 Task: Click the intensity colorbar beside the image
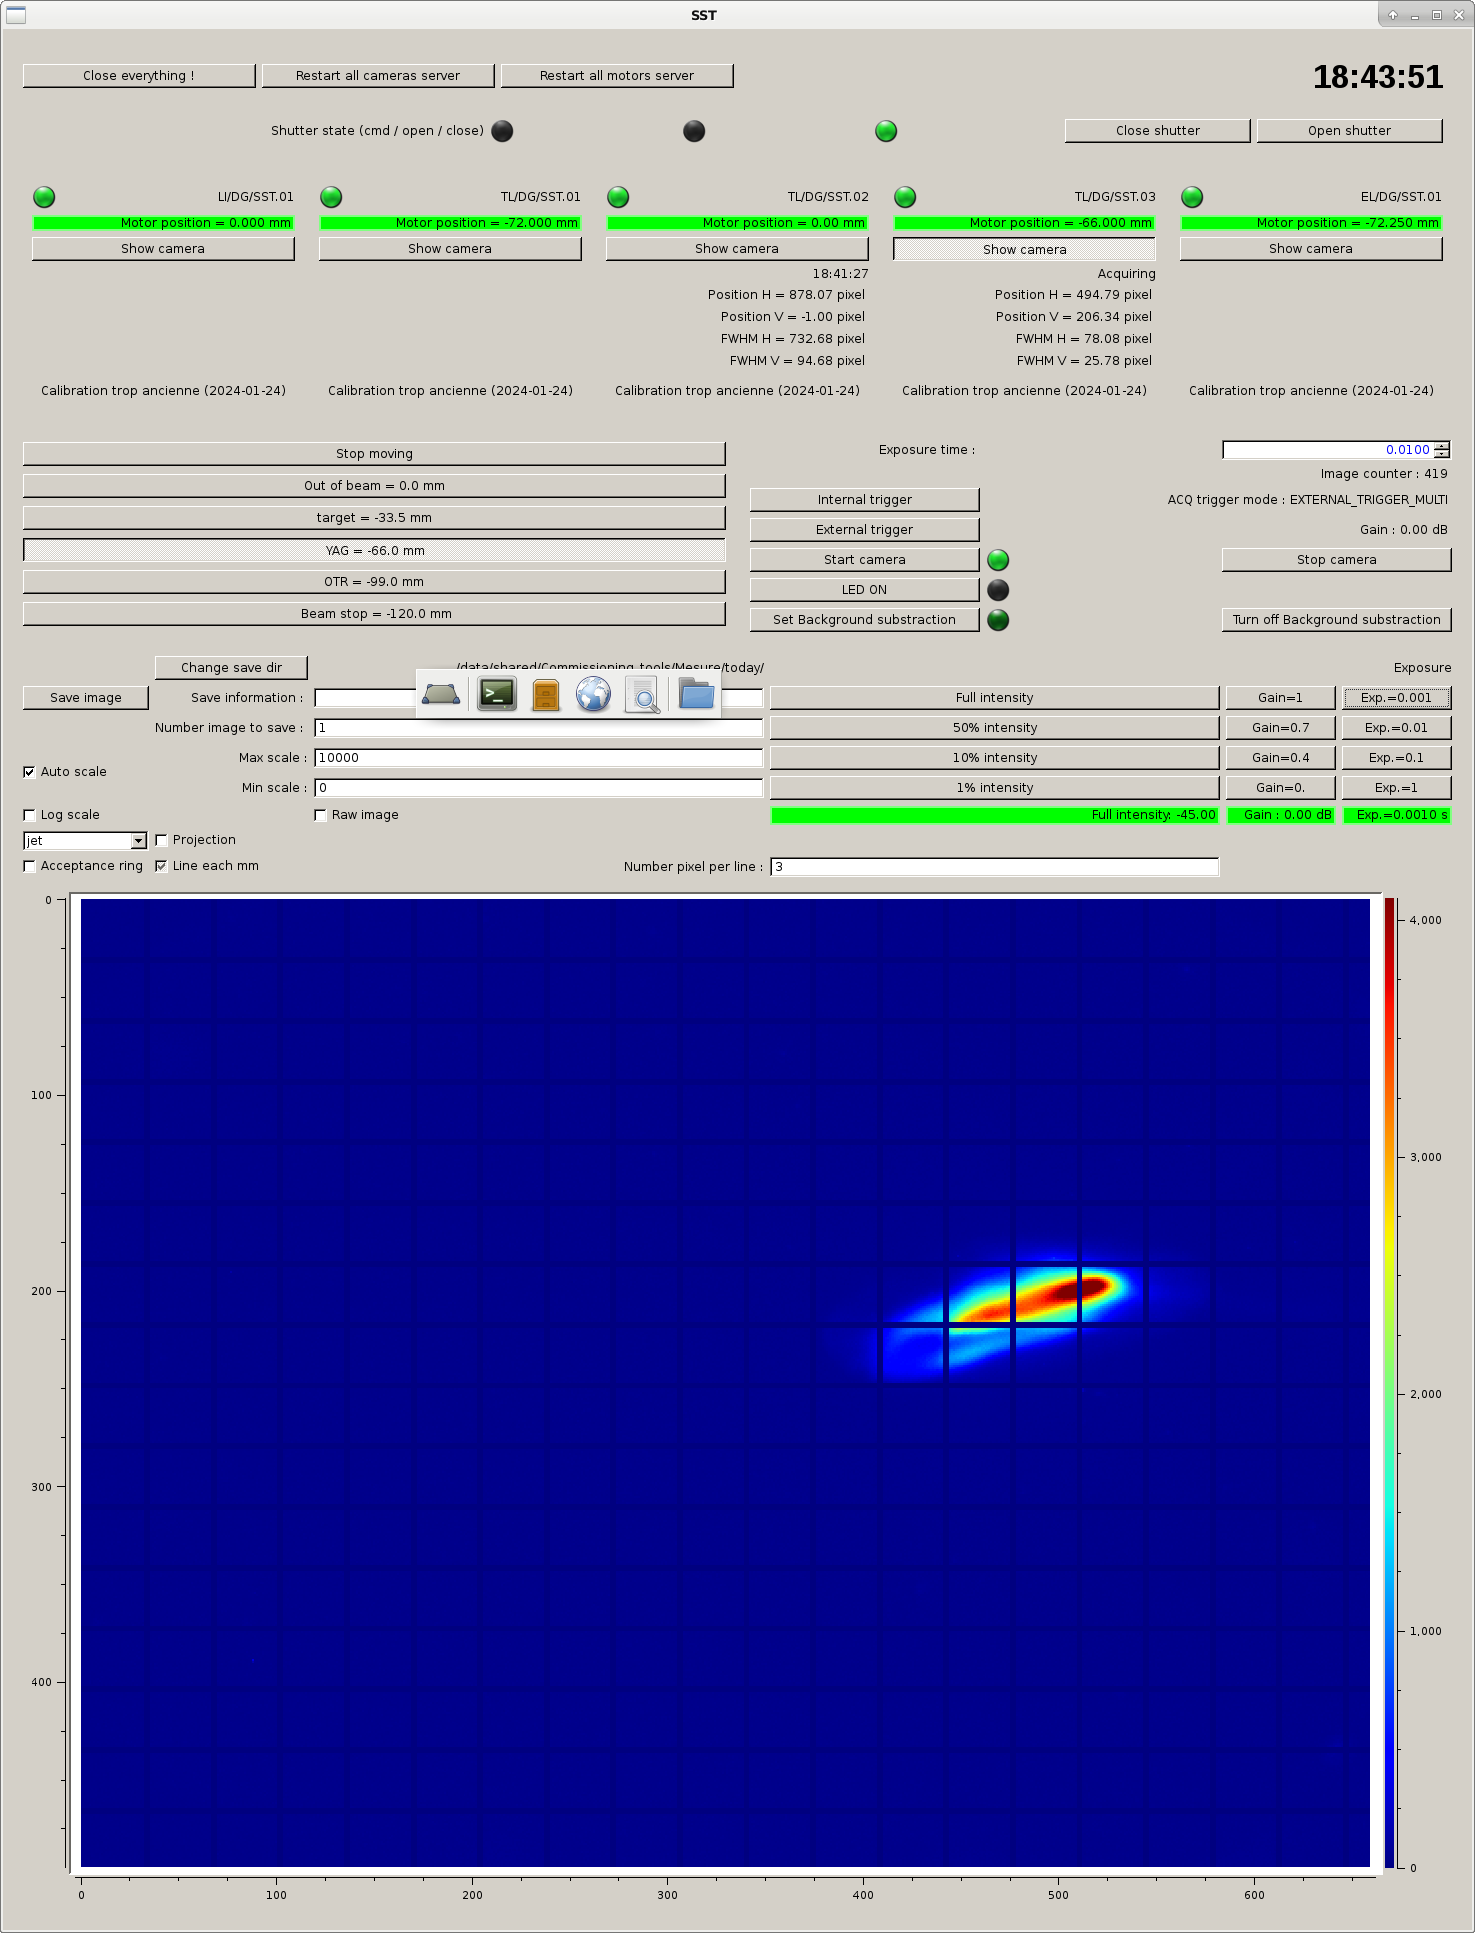point(1389,1382)
